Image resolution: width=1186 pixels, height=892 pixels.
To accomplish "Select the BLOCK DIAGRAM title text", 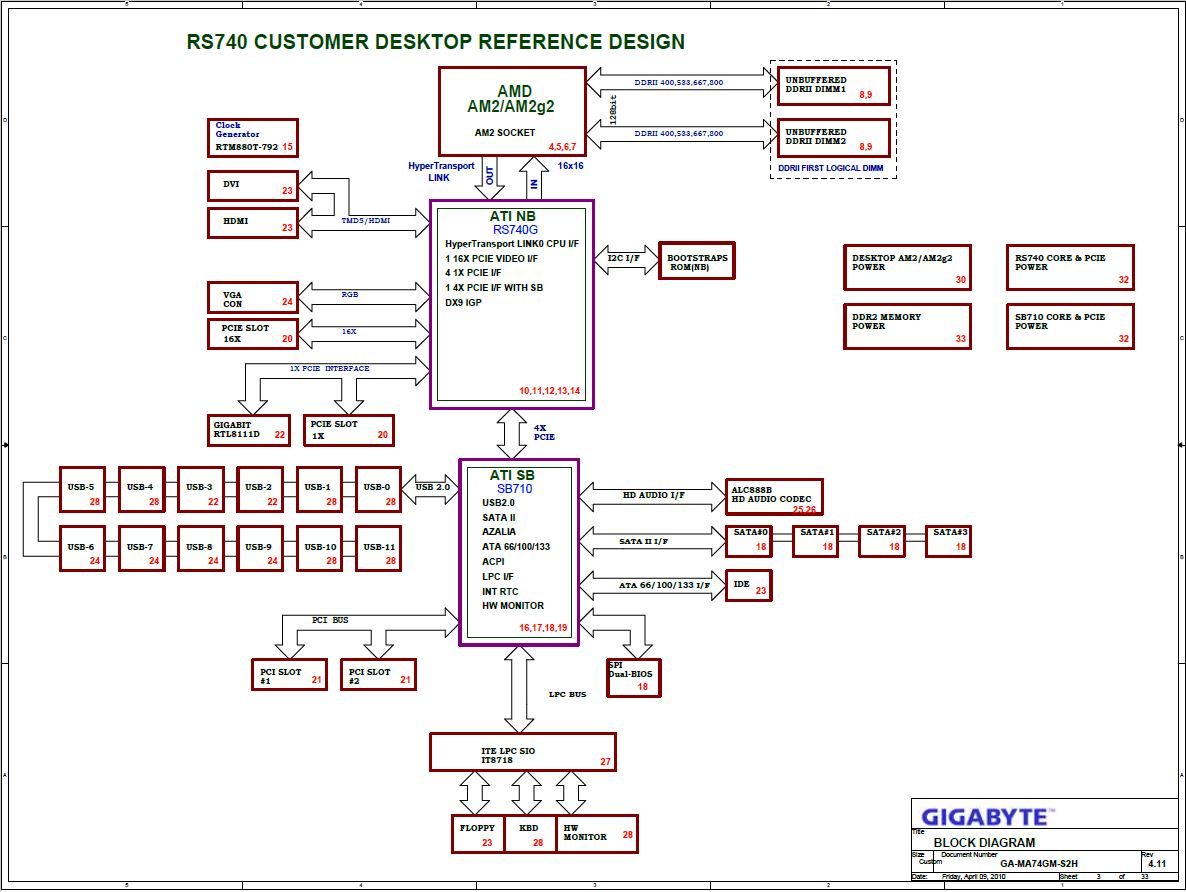I will click(984, 842).
